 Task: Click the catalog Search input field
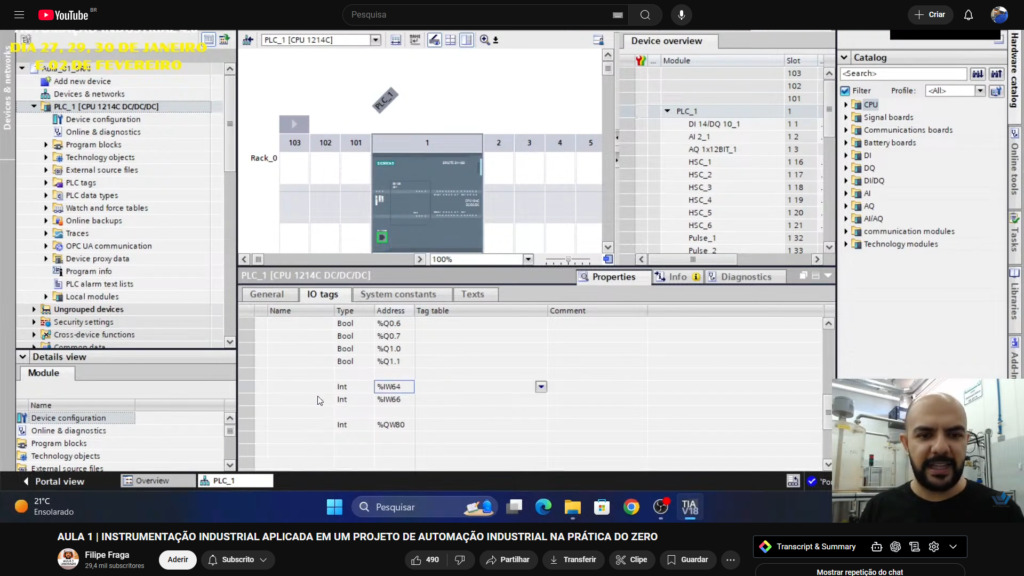(903, 74)
